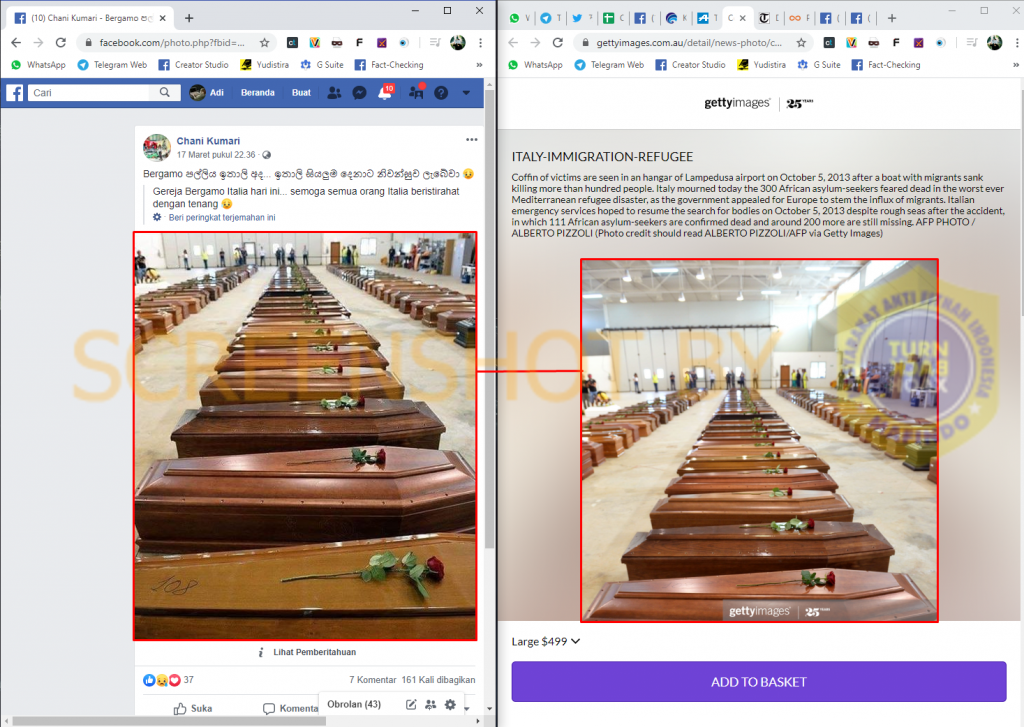Open the reactions count showing 37

168,680
